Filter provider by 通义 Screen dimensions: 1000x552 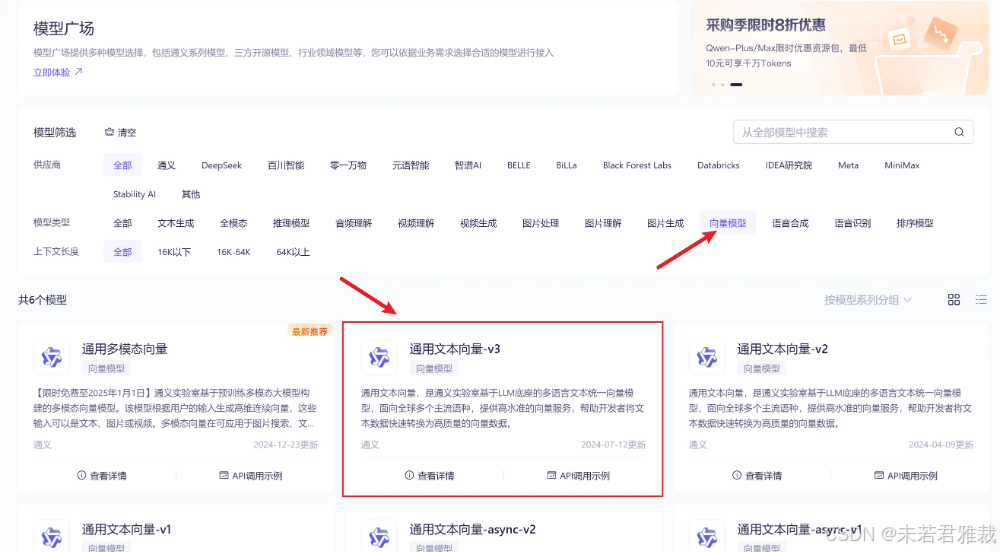point(166,165)
